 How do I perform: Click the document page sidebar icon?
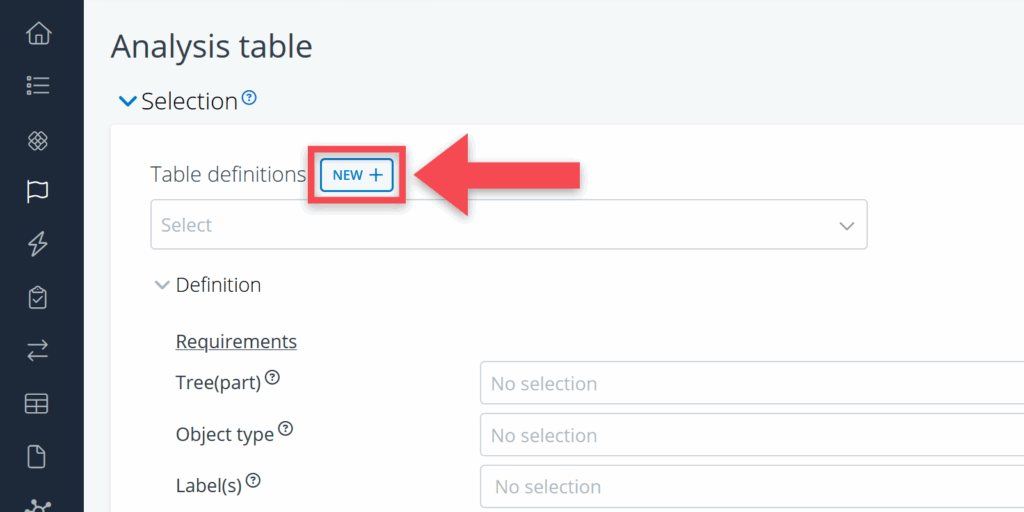[x=37, y=457]
